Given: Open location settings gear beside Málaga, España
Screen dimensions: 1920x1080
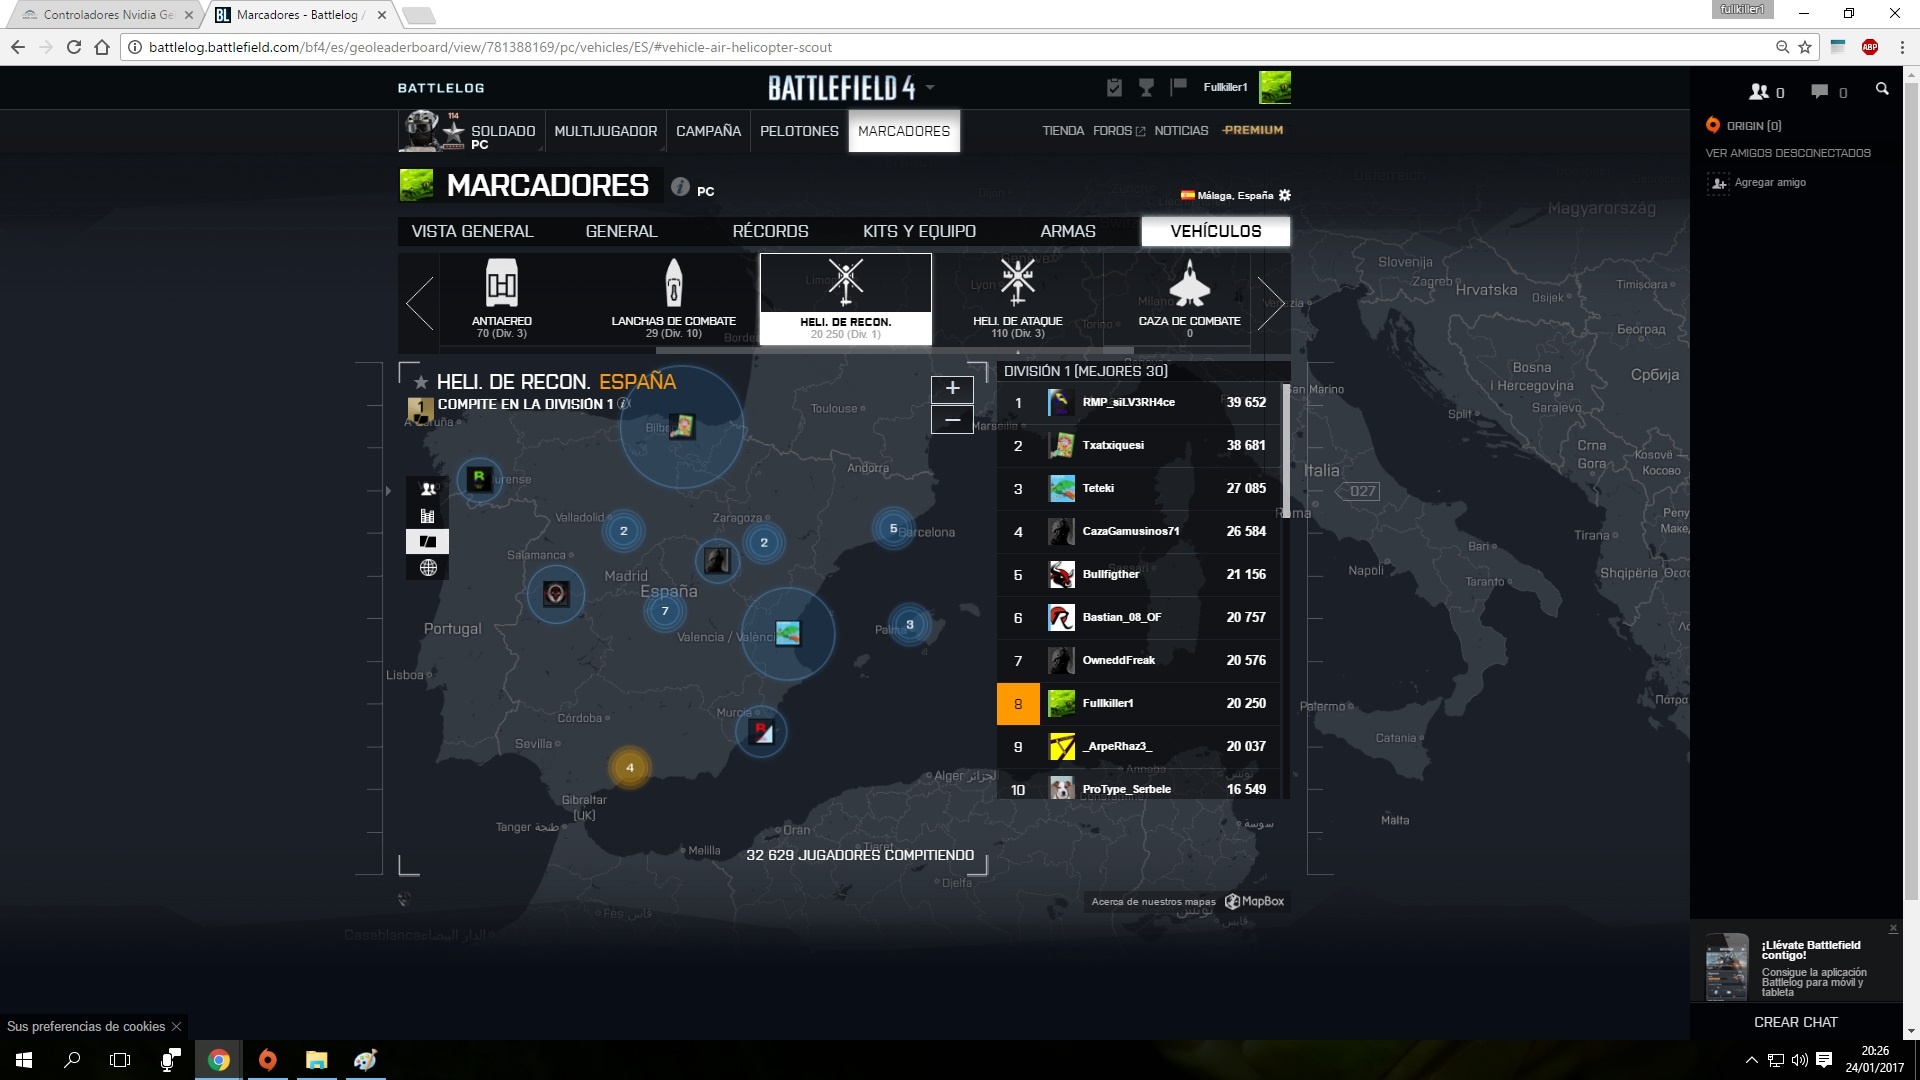Looking at the screenshot, I should click(x=1285, y=195).
